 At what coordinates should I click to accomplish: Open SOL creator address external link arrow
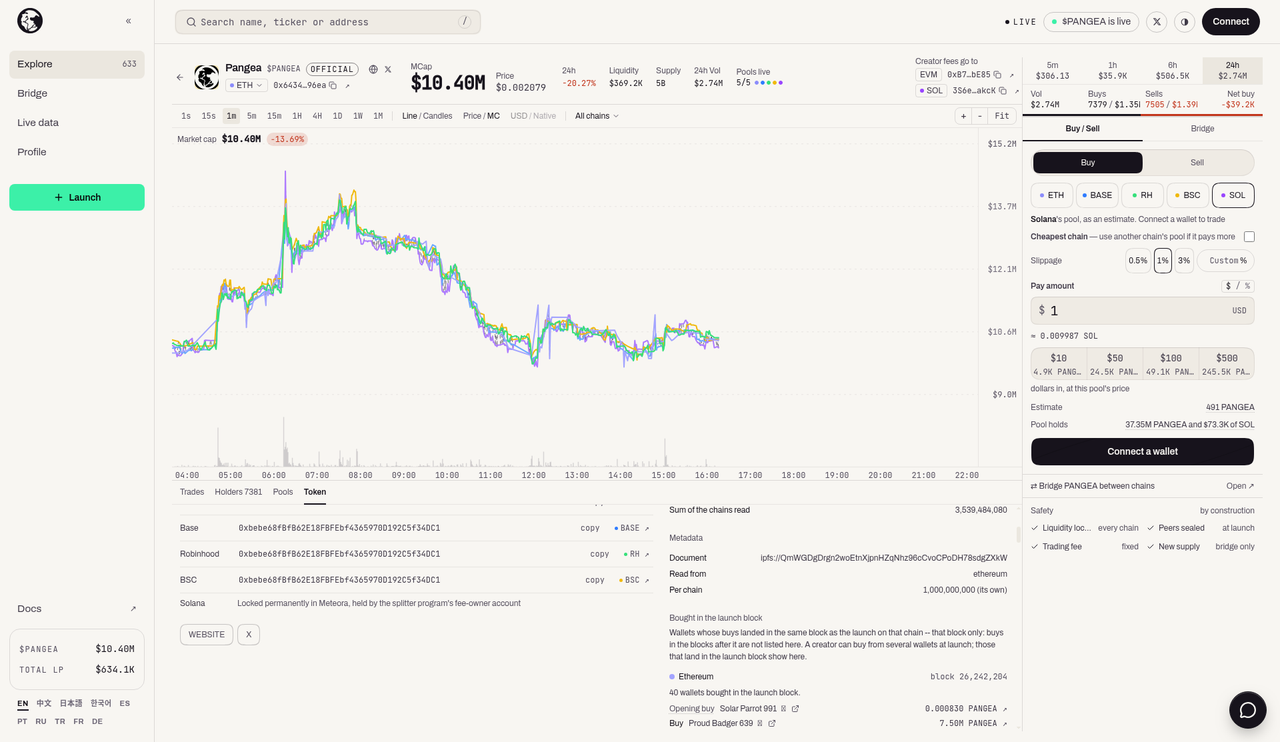[x=1015, y=91]
